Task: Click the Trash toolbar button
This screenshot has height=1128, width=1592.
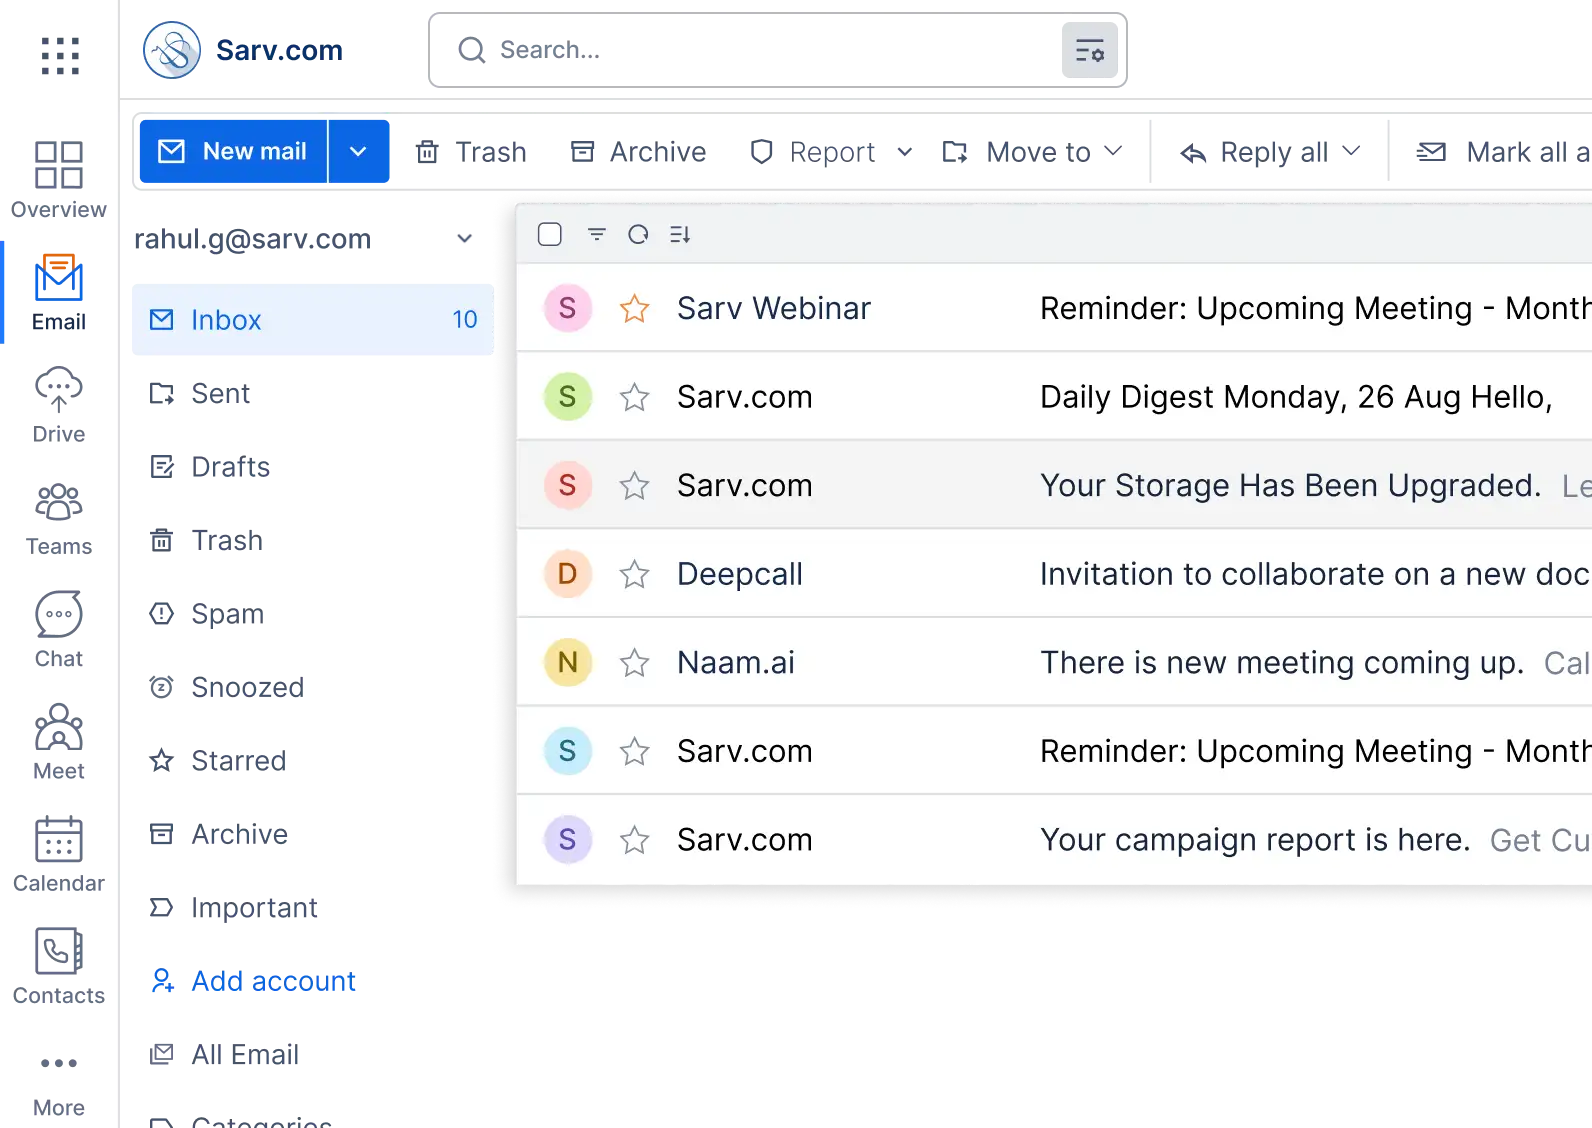Action: pos(471,152)
